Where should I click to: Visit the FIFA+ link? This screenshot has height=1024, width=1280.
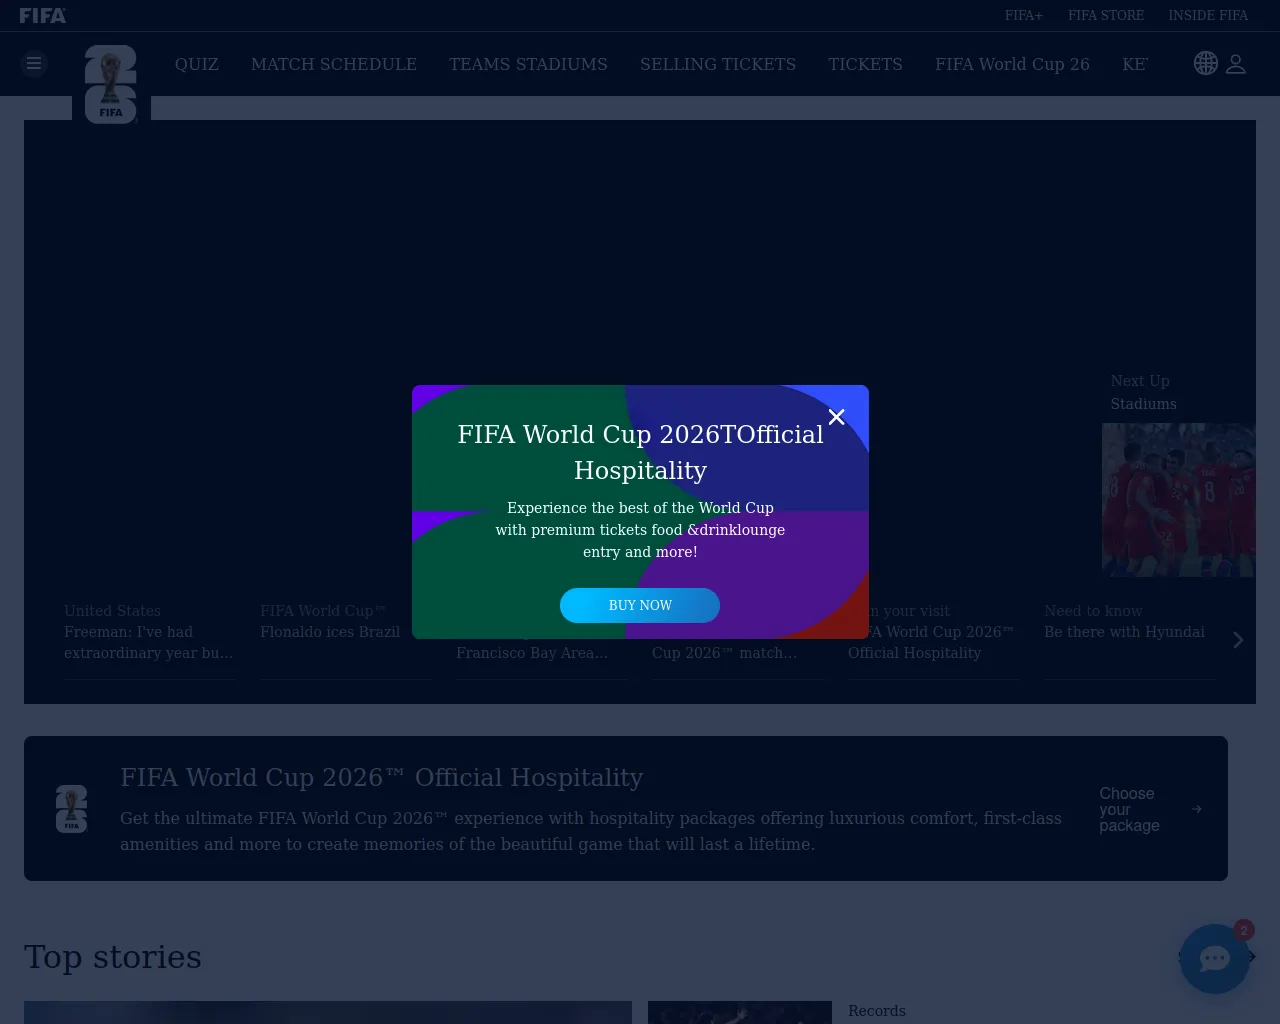point(1024,15)
